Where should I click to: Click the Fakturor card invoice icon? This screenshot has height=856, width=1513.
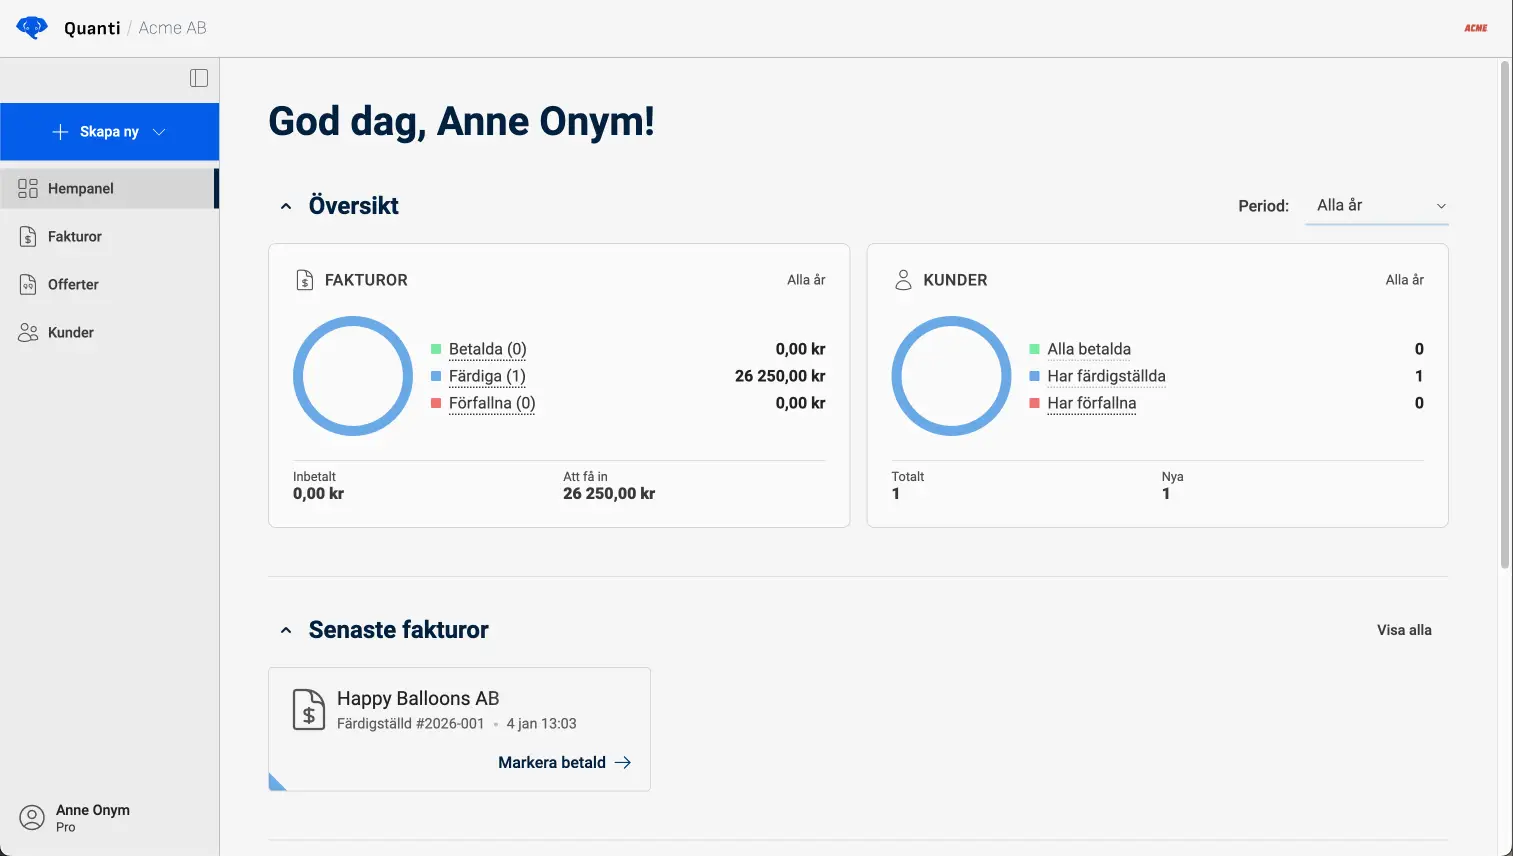point(305,280)
